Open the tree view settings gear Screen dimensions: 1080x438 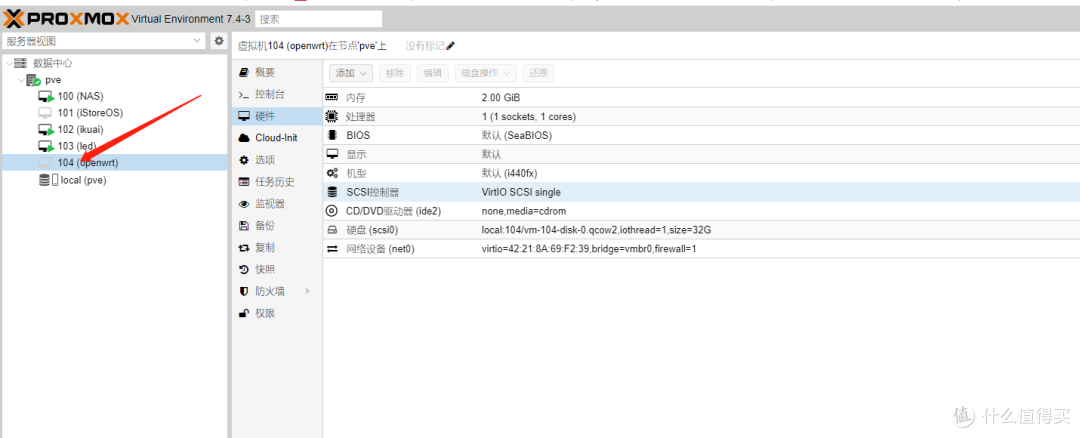point(219,41)
